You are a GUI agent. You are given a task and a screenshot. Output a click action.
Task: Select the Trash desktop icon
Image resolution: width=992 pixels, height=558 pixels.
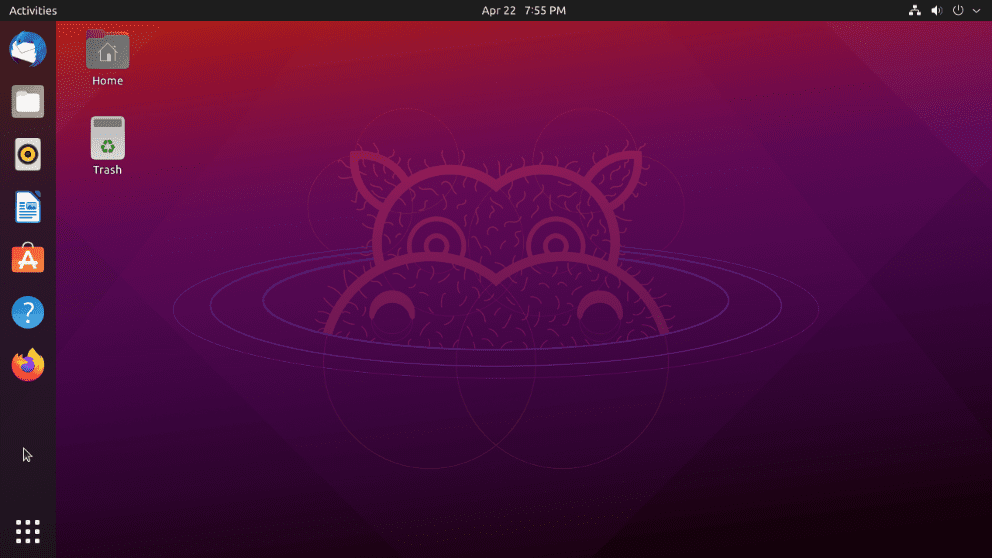pyautogui.click(x=108, y=138)
